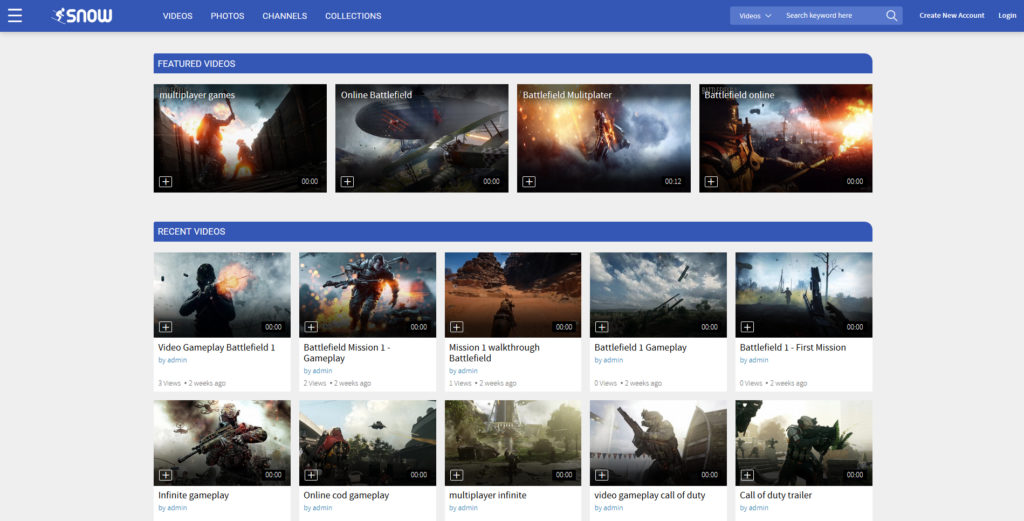Click the 00:12 duration on Battlefield Mulitplater
This screenshot has width=1024, height=521.
tap(673, 182)
